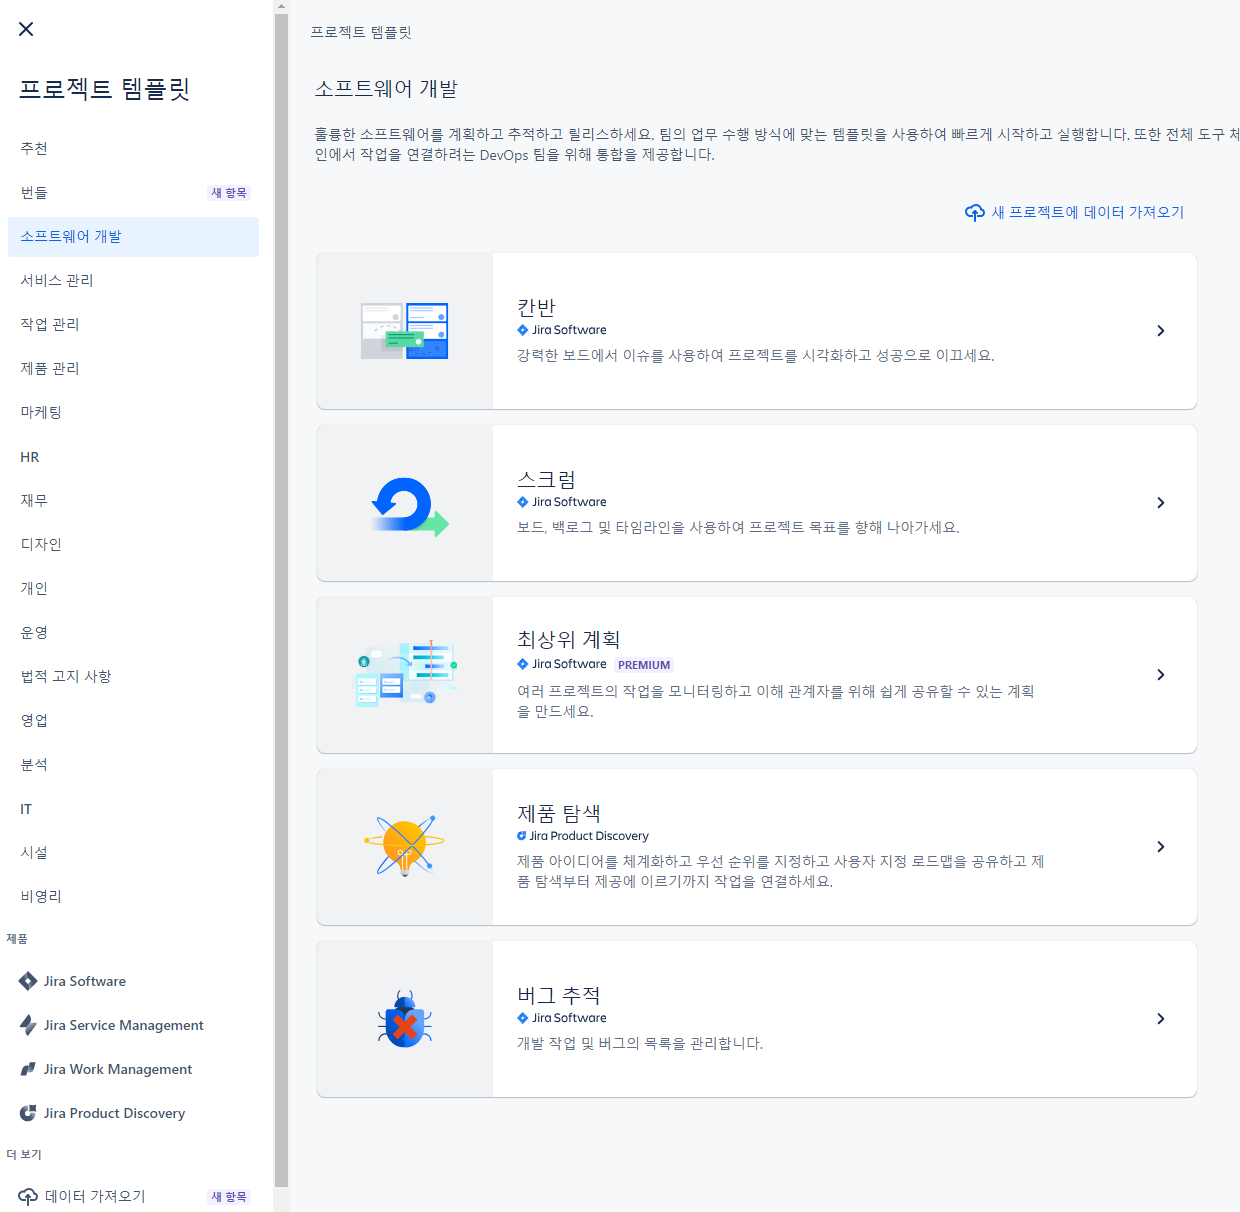Click the 버그 추적 template title

point(559,995)
